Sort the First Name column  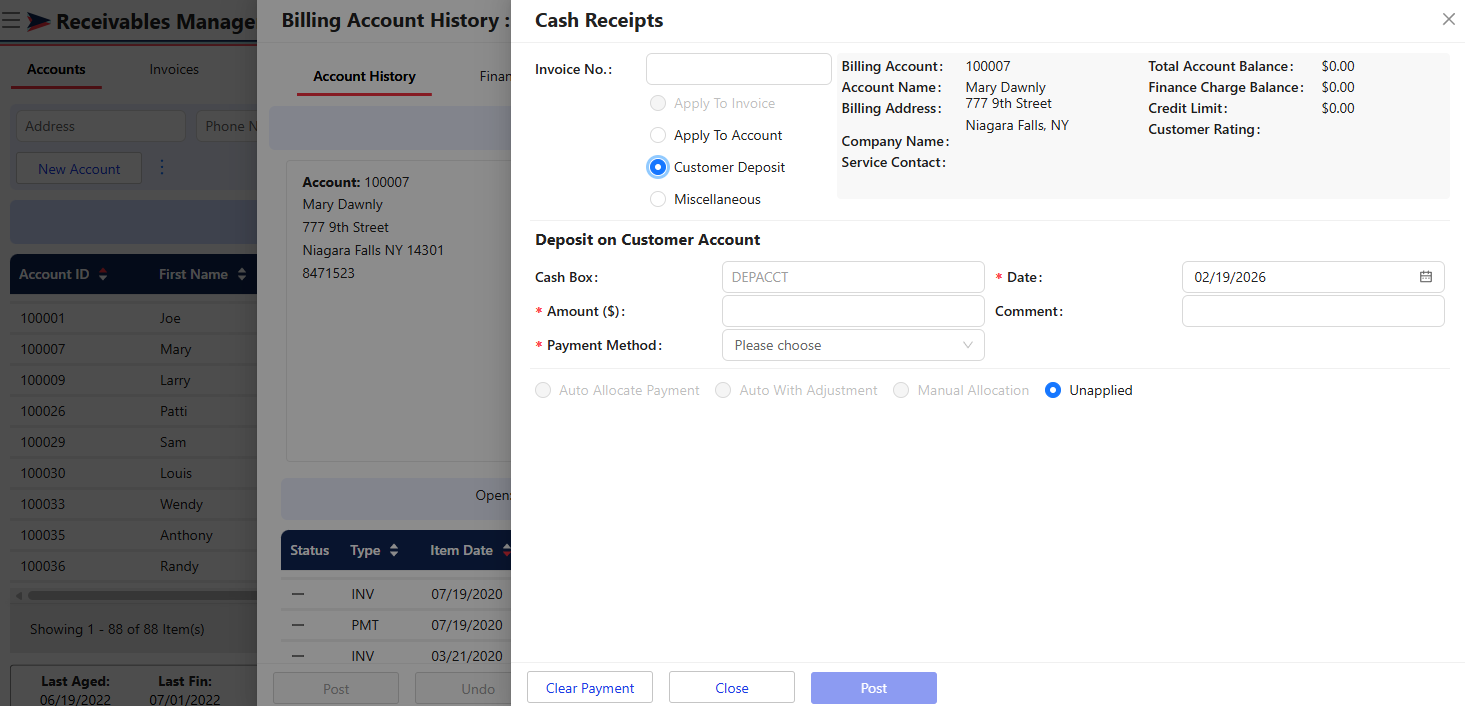(241, 275)
